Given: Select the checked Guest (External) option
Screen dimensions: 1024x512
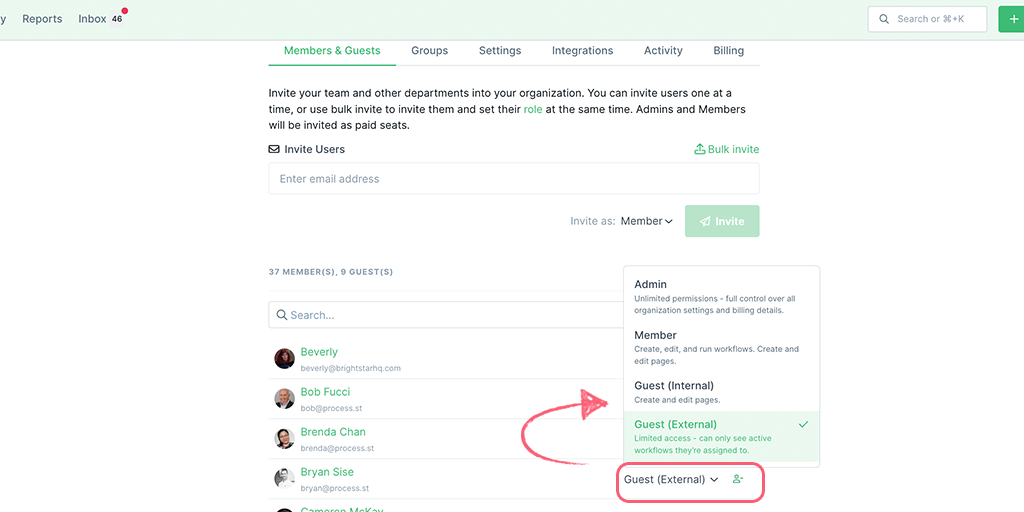Looking at the screenshot, I should [722, 436].
